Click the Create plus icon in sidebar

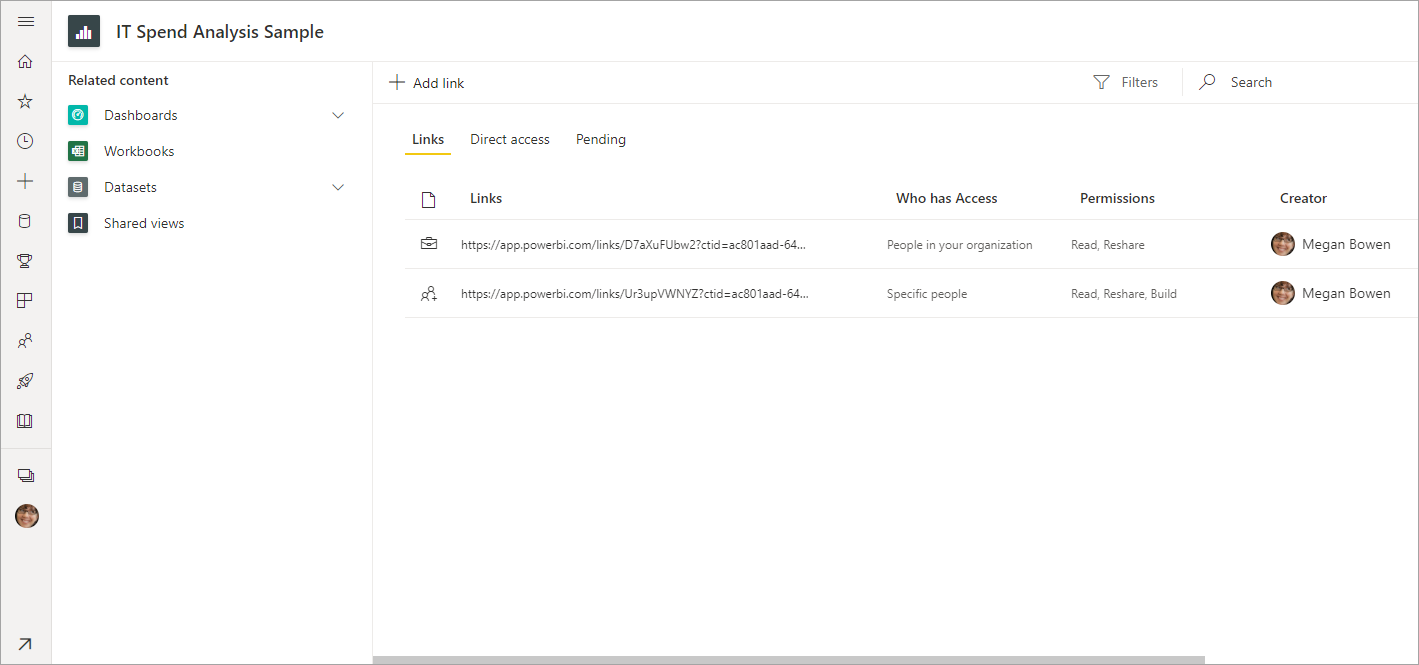26,181
